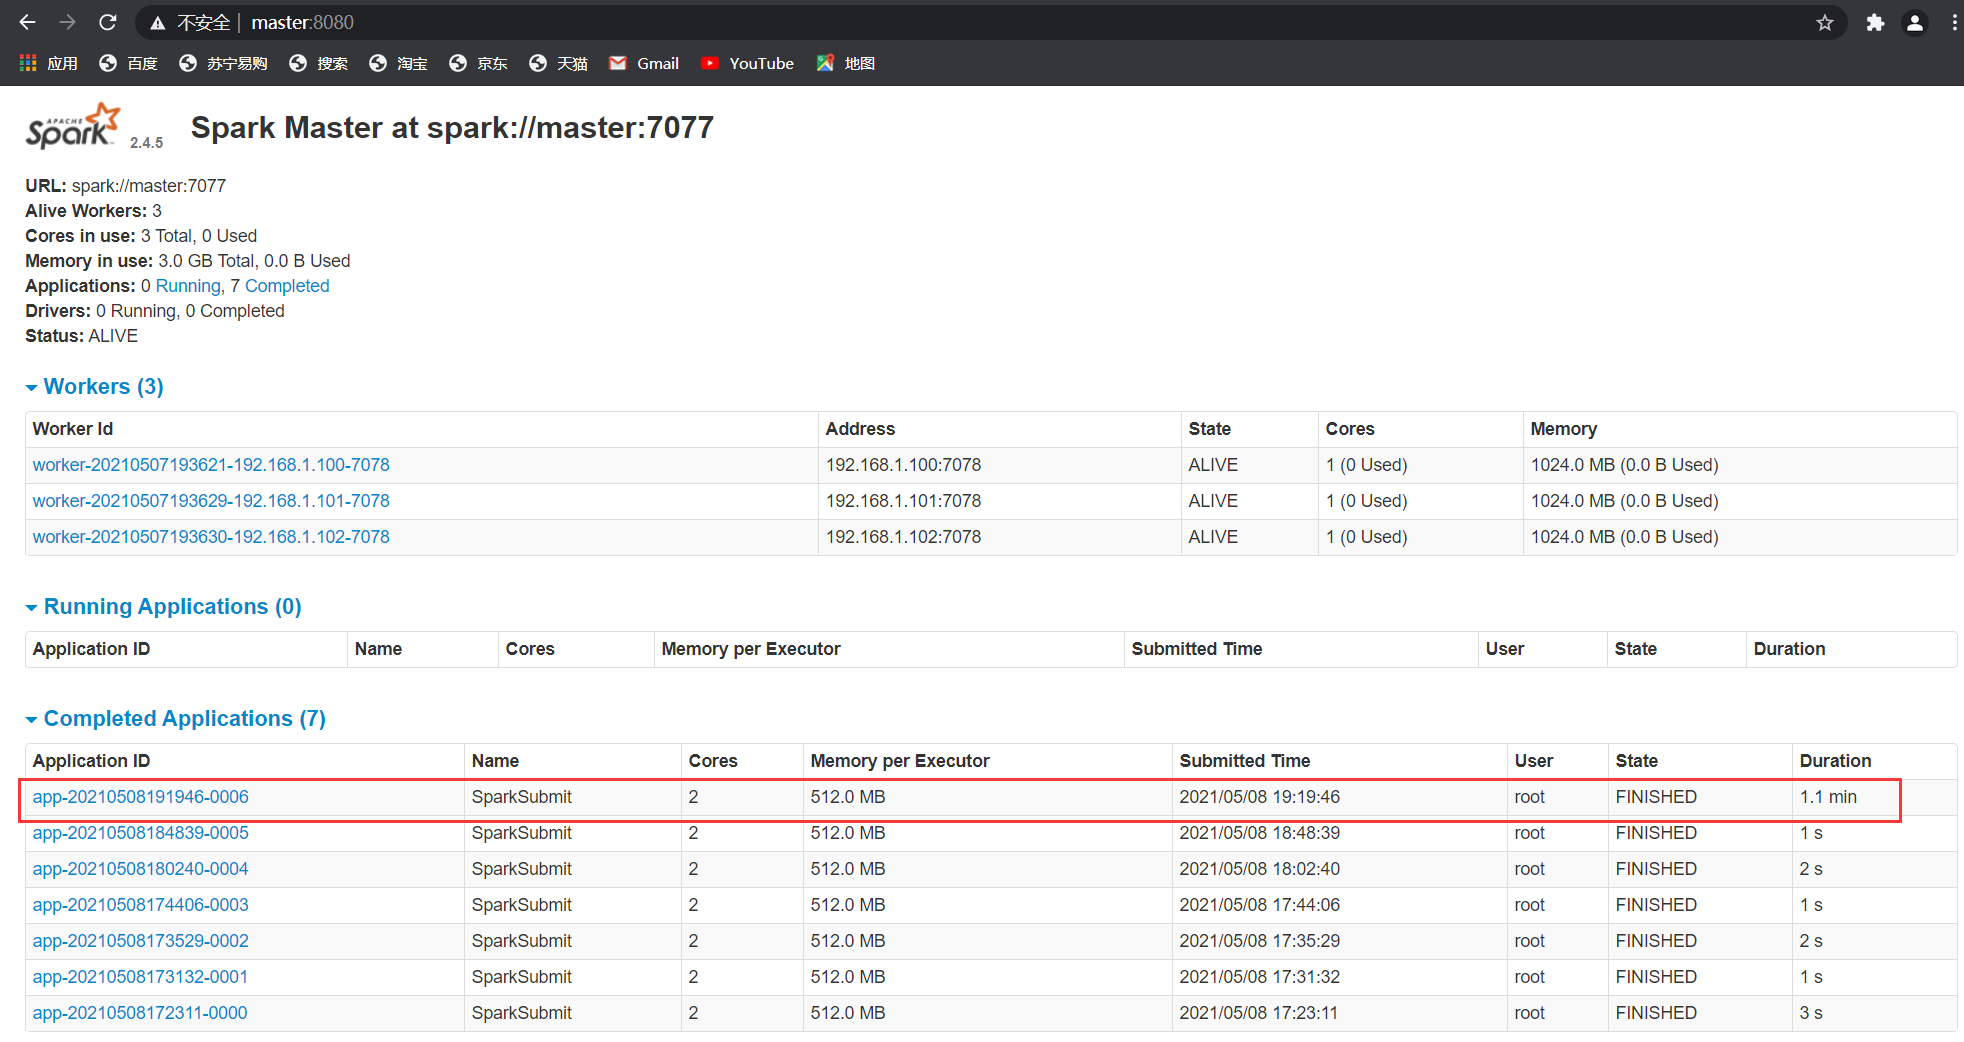Open application app-20210508174406-0003
This screenshot has height=1042, width=1964.
pyautogui.click(x=140, y=905)
